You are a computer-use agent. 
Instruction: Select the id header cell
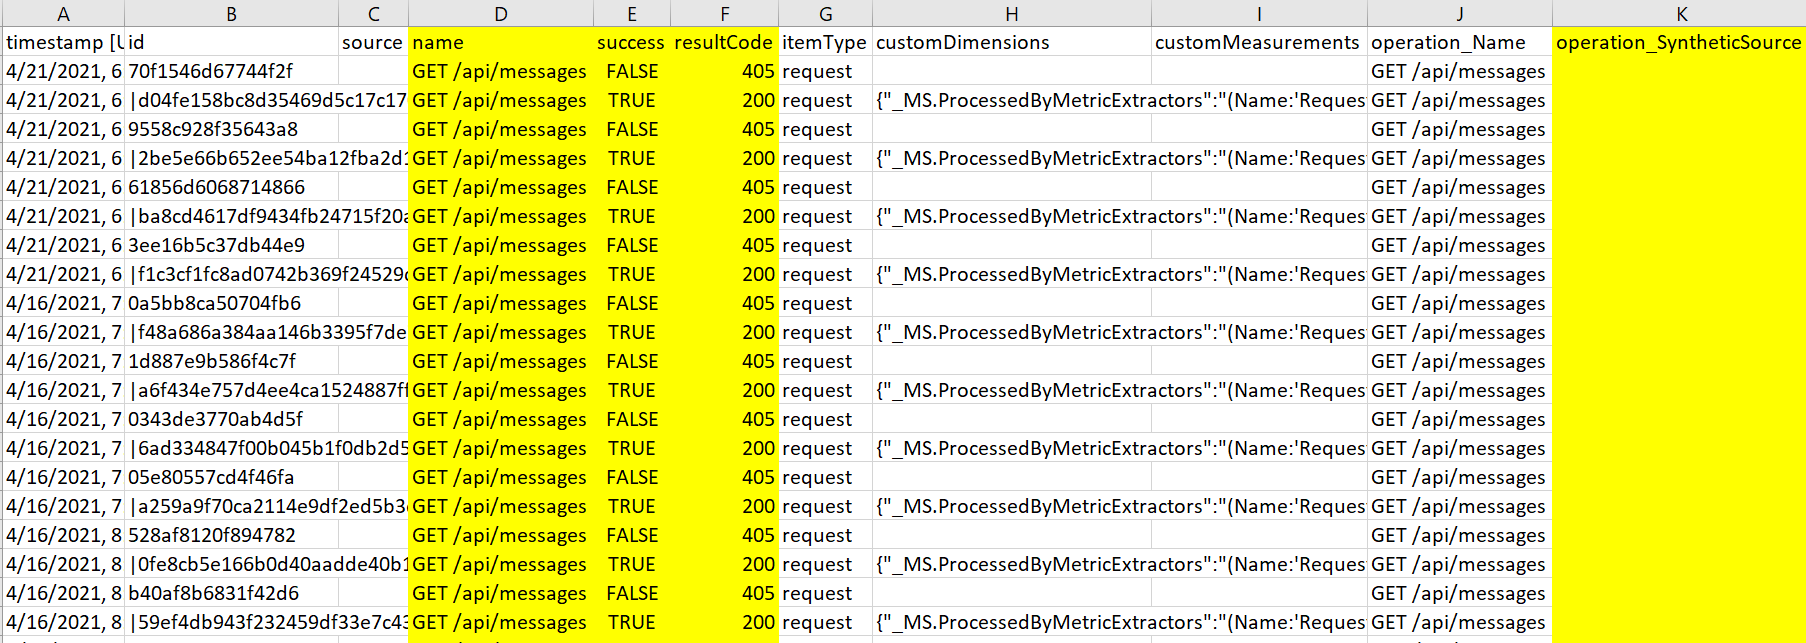(230, 42)
